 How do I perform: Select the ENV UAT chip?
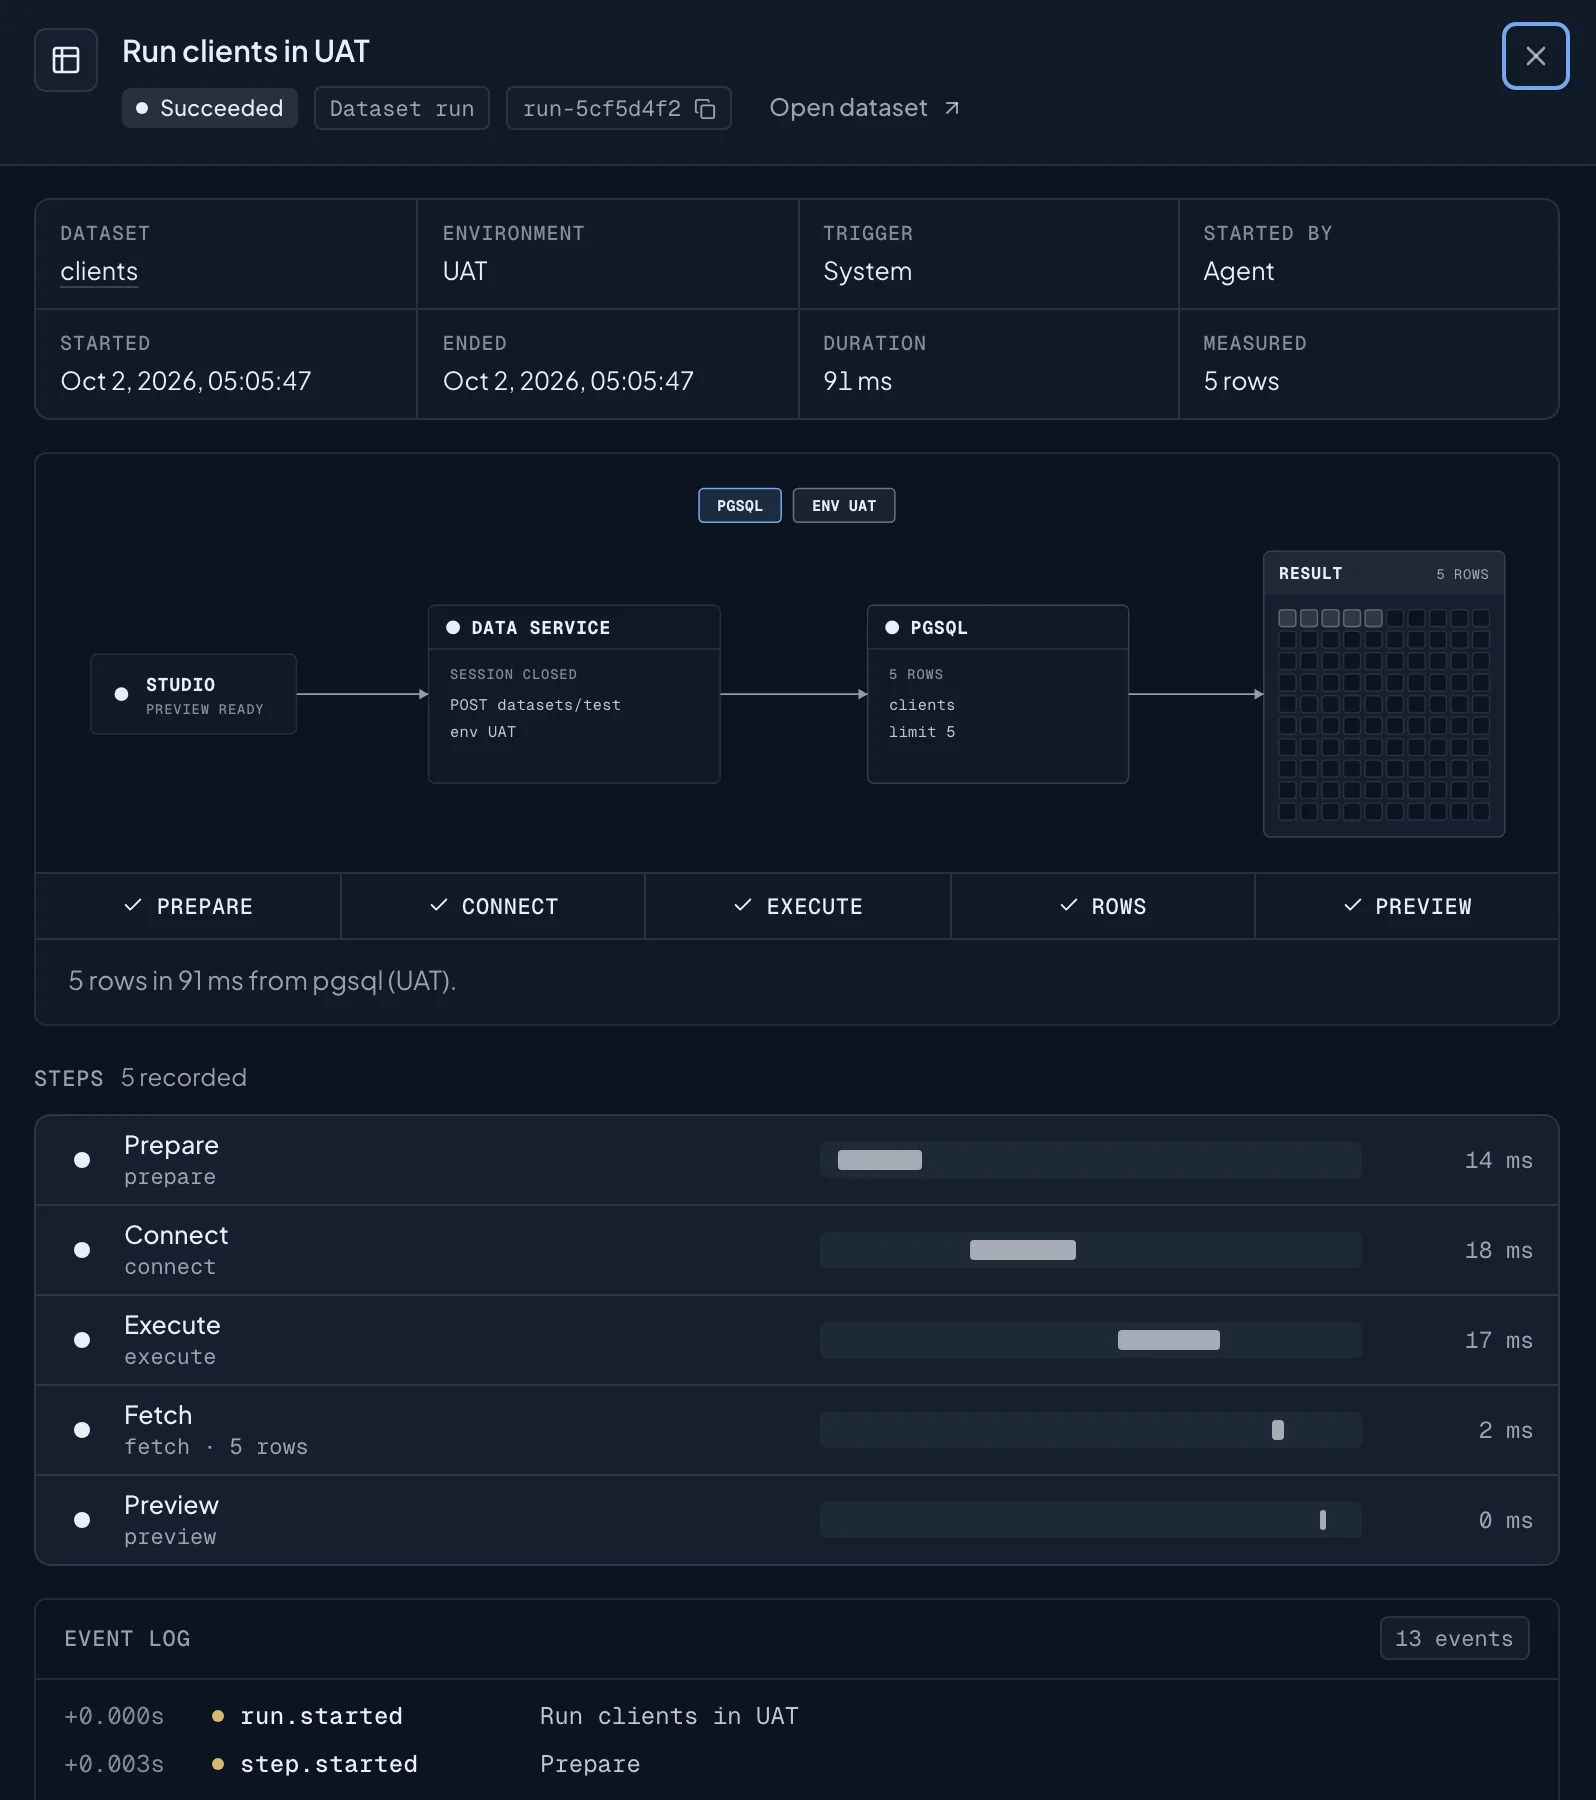pos(844,506)
